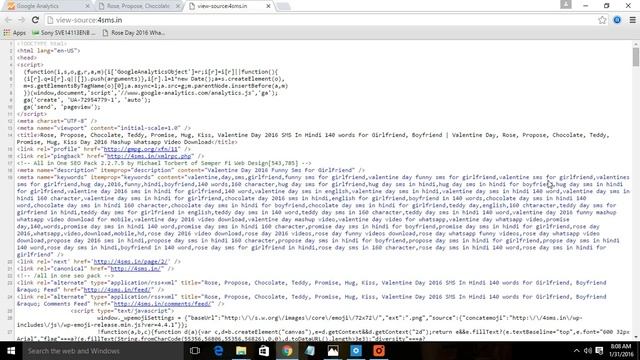This screenshot has height=360, width=640.
Task: Follow the gmpg.org/xfn/11 profile link
Action: point(141,149)
